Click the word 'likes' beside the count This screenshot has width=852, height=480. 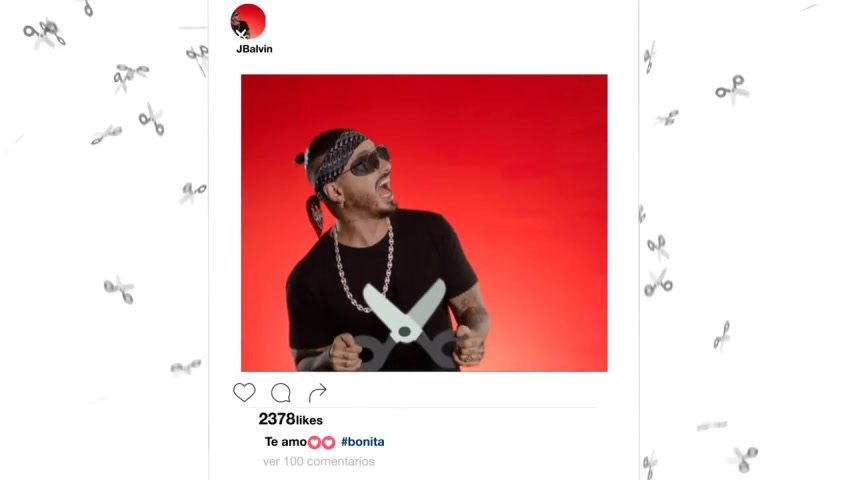[x=309, y=420]
